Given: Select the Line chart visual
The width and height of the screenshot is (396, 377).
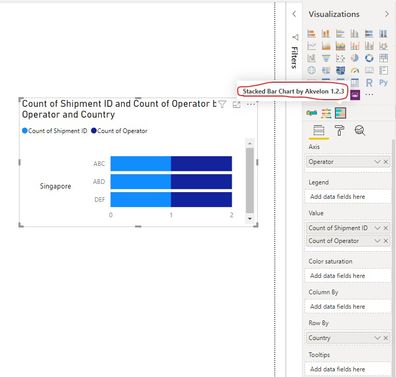Looking at the screenshot, I should point(311,46).
